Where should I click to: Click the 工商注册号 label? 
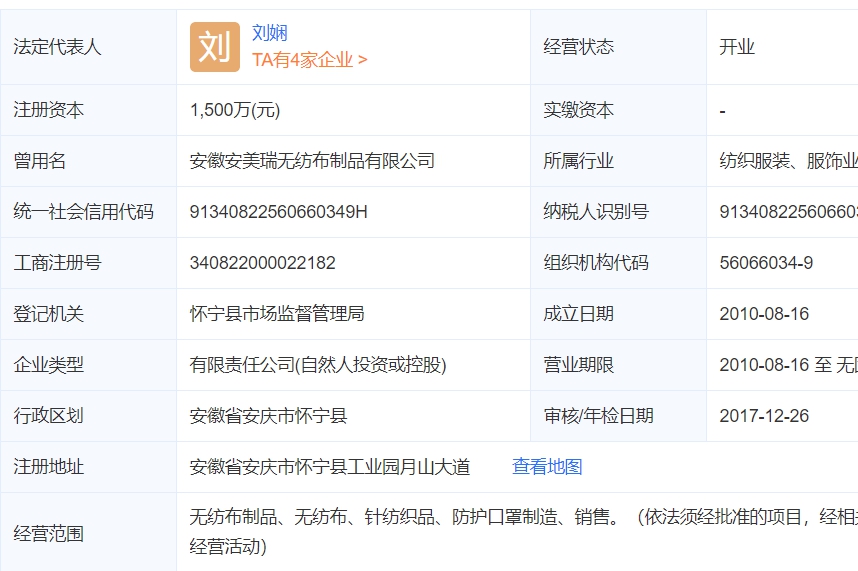coord(57,263)
